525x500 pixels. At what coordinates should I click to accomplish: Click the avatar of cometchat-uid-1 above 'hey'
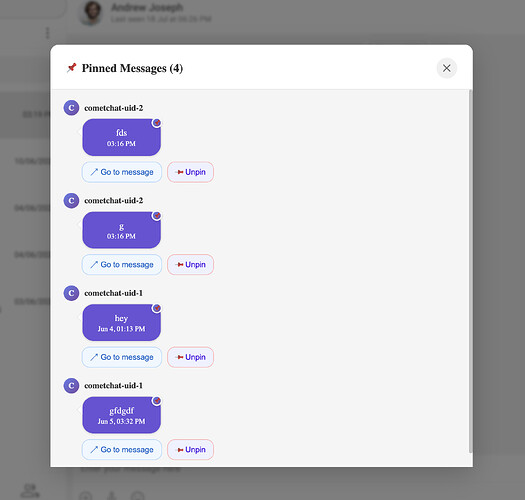point(71,293)
